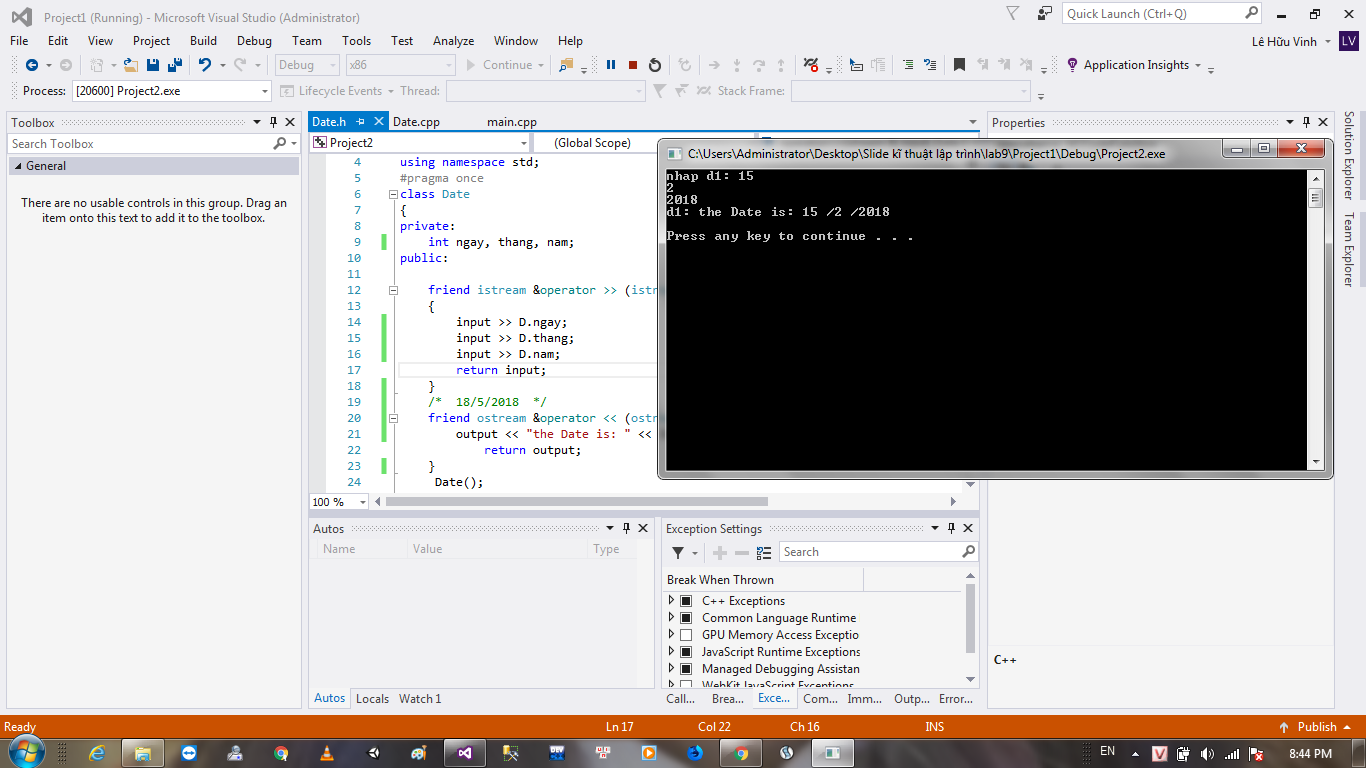Restart debugging with the circular arrow icon
Image resolution: width=1366 pixels, height=768 pixels.
coord(655,65)
